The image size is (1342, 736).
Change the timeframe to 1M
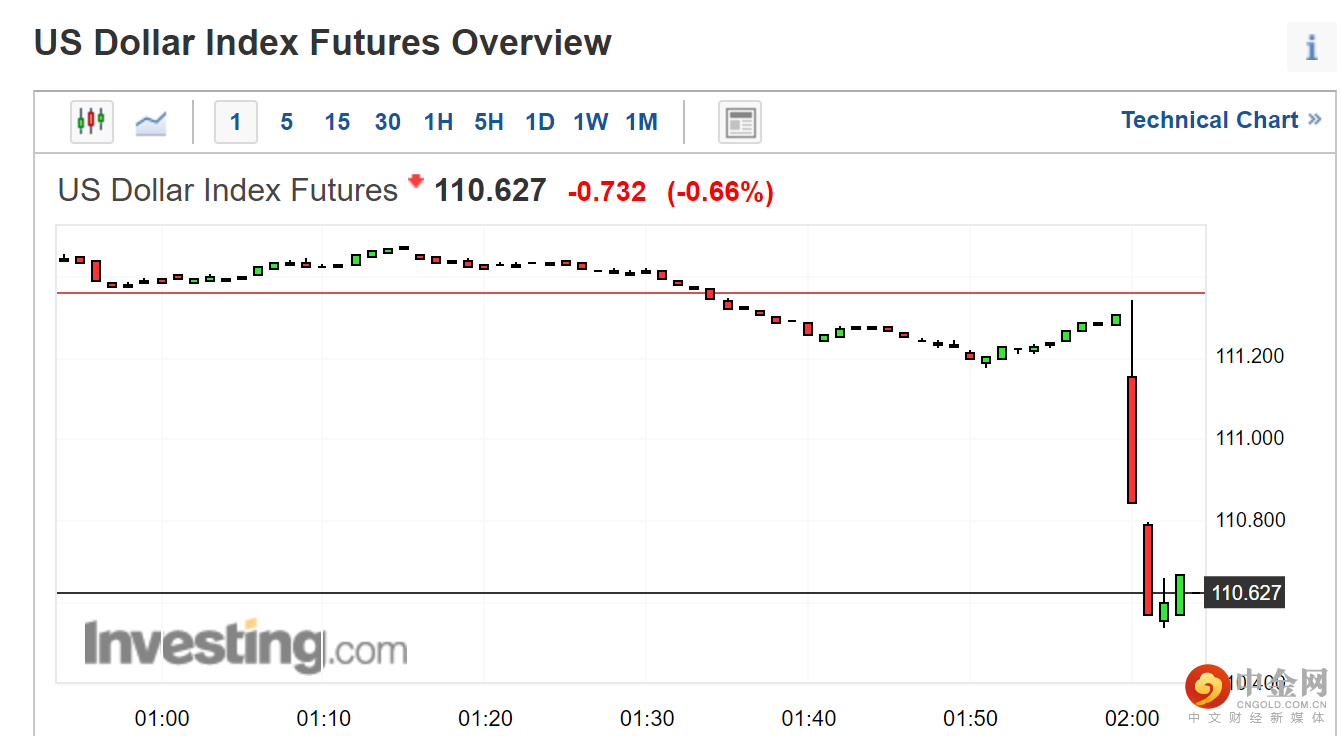coord(642,122)
